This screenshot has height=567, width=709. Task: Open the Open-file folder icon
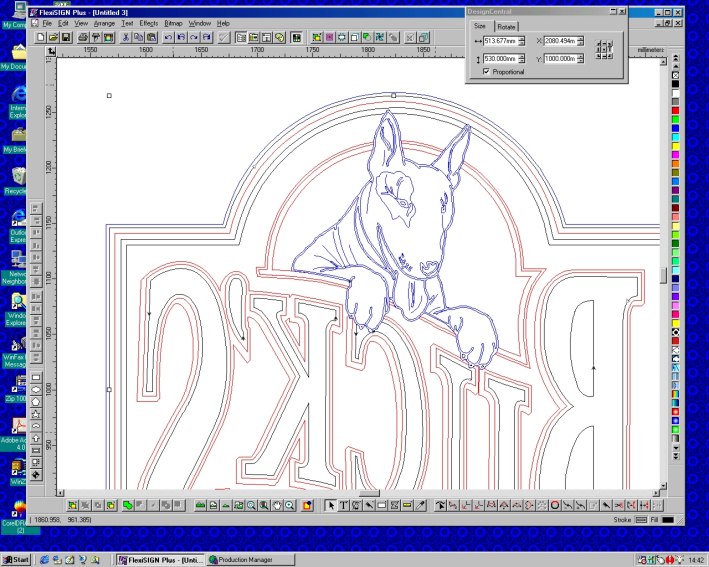pyautogui.click(x=53, y=37)
